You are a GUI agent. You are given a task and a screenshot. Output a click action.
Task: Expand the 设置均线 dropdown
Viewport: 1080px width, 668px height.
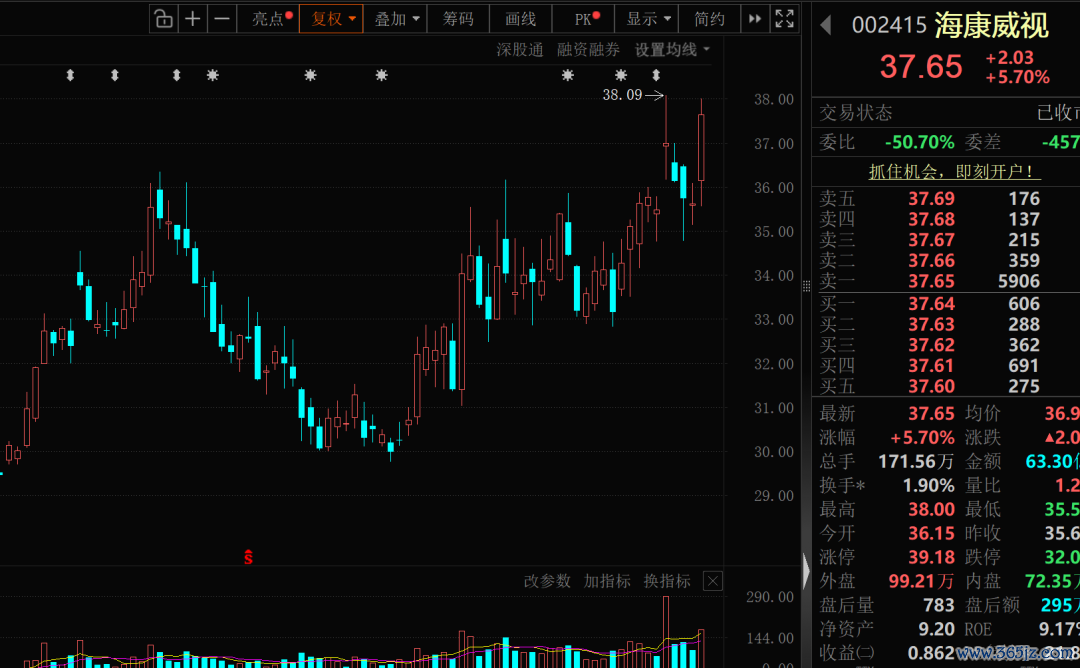pyautogui.click(x=672, y=50)
